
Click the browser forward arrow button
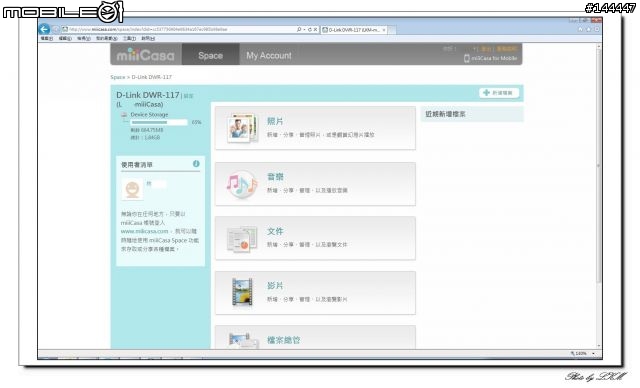[56, 29]
